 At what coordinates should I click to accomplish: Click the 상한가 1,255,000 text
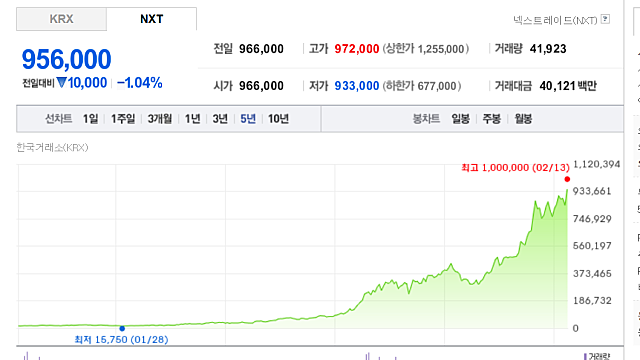point(426,49)
